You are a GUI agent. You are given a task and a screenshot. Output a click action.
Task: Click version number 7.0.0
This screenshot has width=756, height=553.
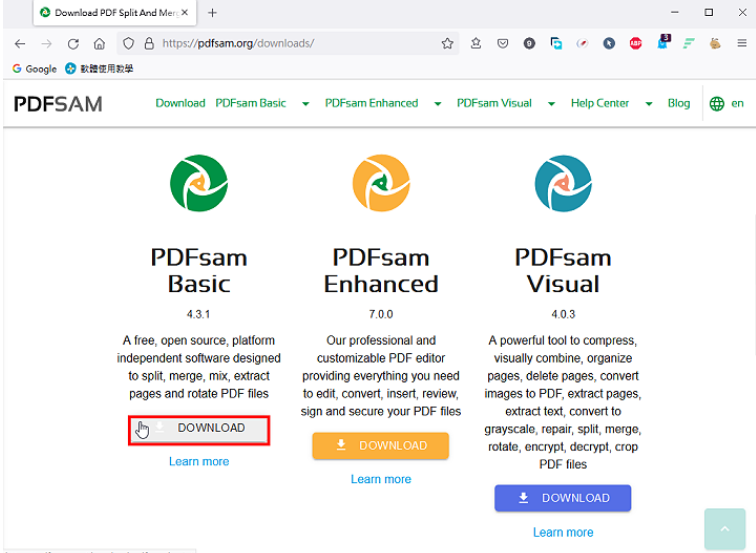(381, 314)
